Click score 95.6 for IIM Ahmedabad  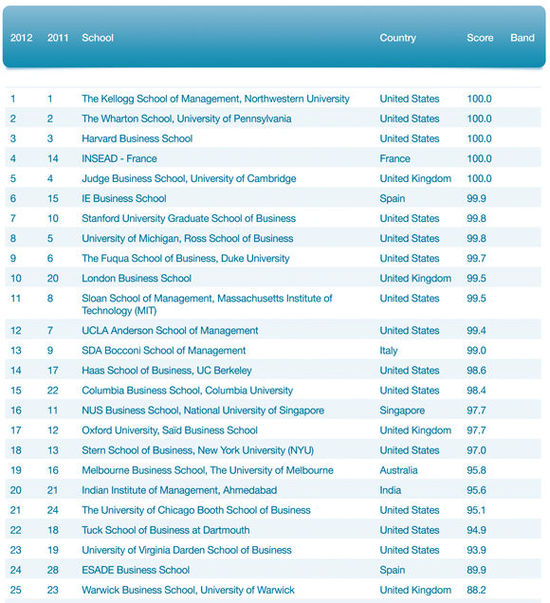click(476, 490)
